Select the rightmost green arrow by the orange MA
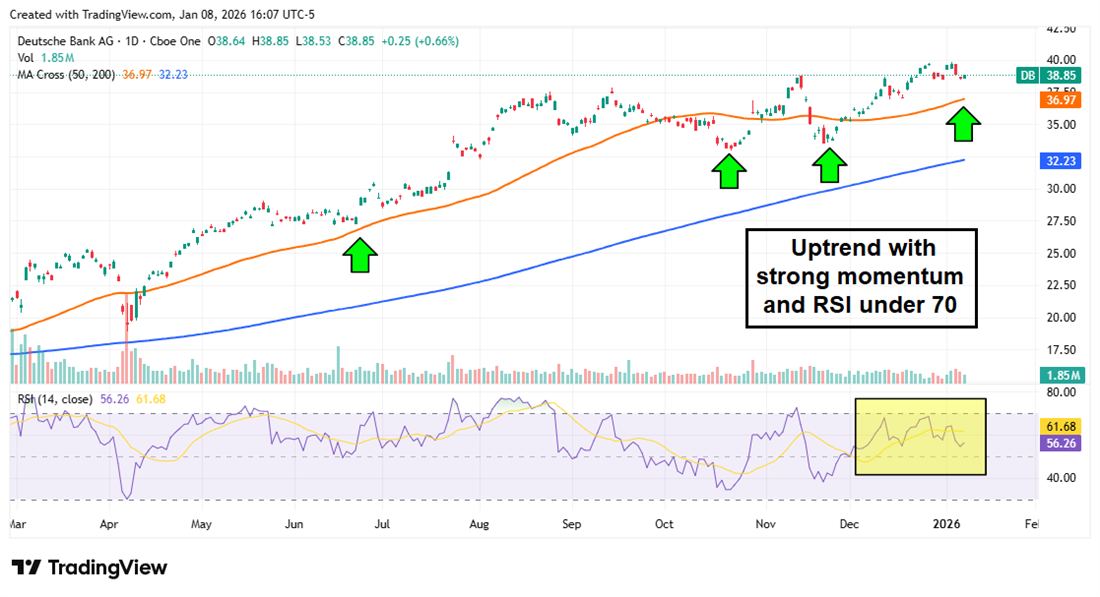 pyautogui.click(x=964, y=124)
